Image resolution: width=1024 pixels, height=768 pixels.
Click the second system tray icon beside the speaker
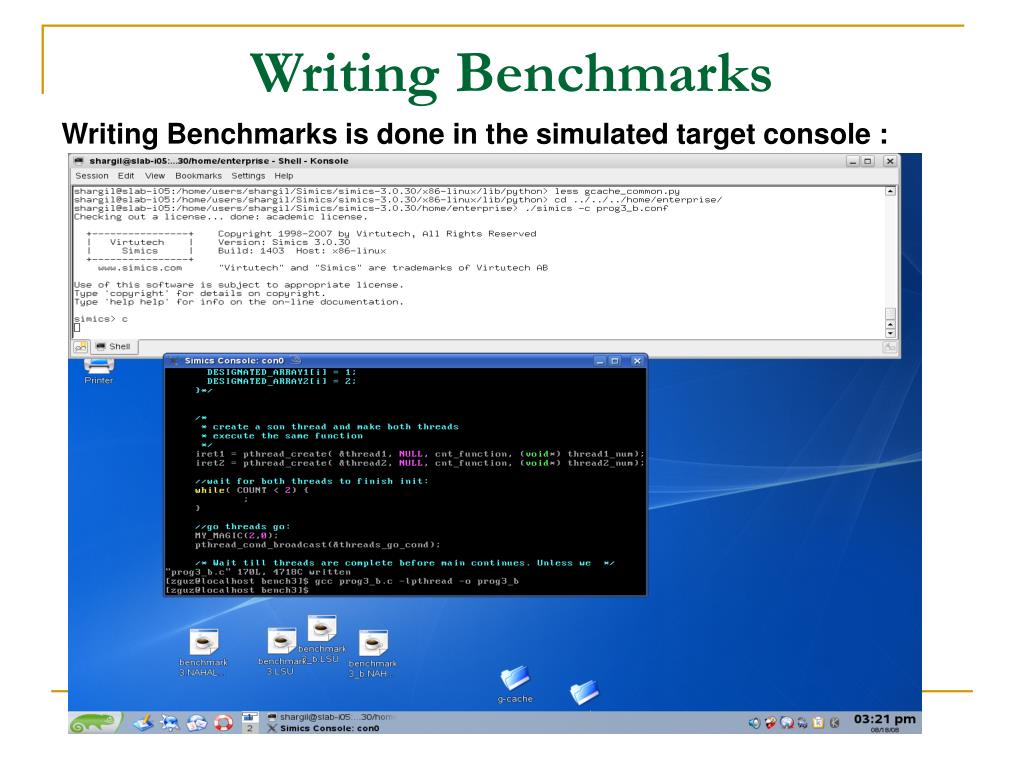(771, 723)
